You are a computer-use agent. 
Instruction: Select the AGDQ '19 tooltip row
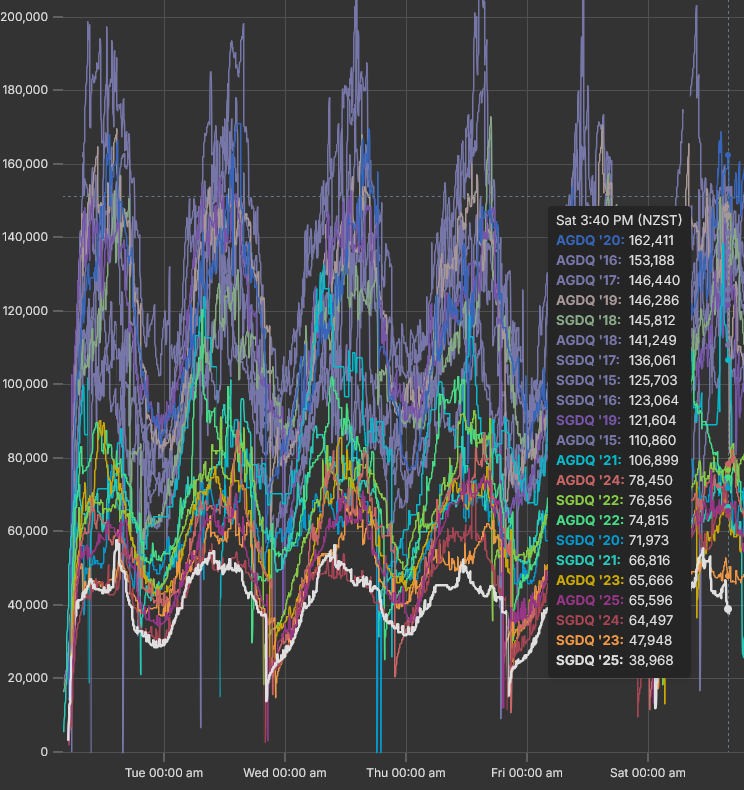618,300
